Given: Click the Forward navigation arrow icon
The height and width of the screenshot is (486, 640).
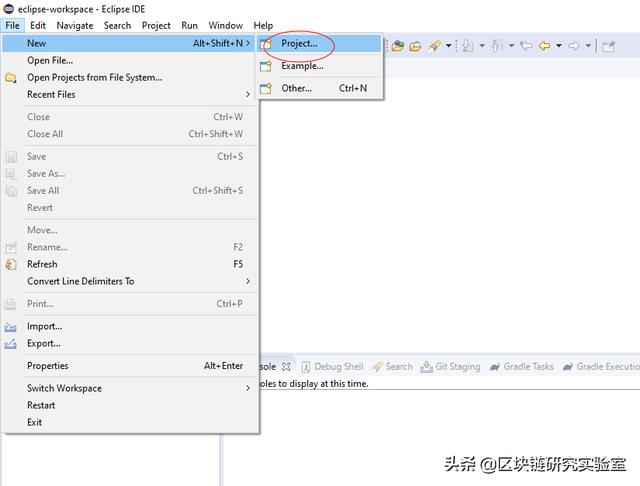Looking at the screenshot, I should click(574, 46).
